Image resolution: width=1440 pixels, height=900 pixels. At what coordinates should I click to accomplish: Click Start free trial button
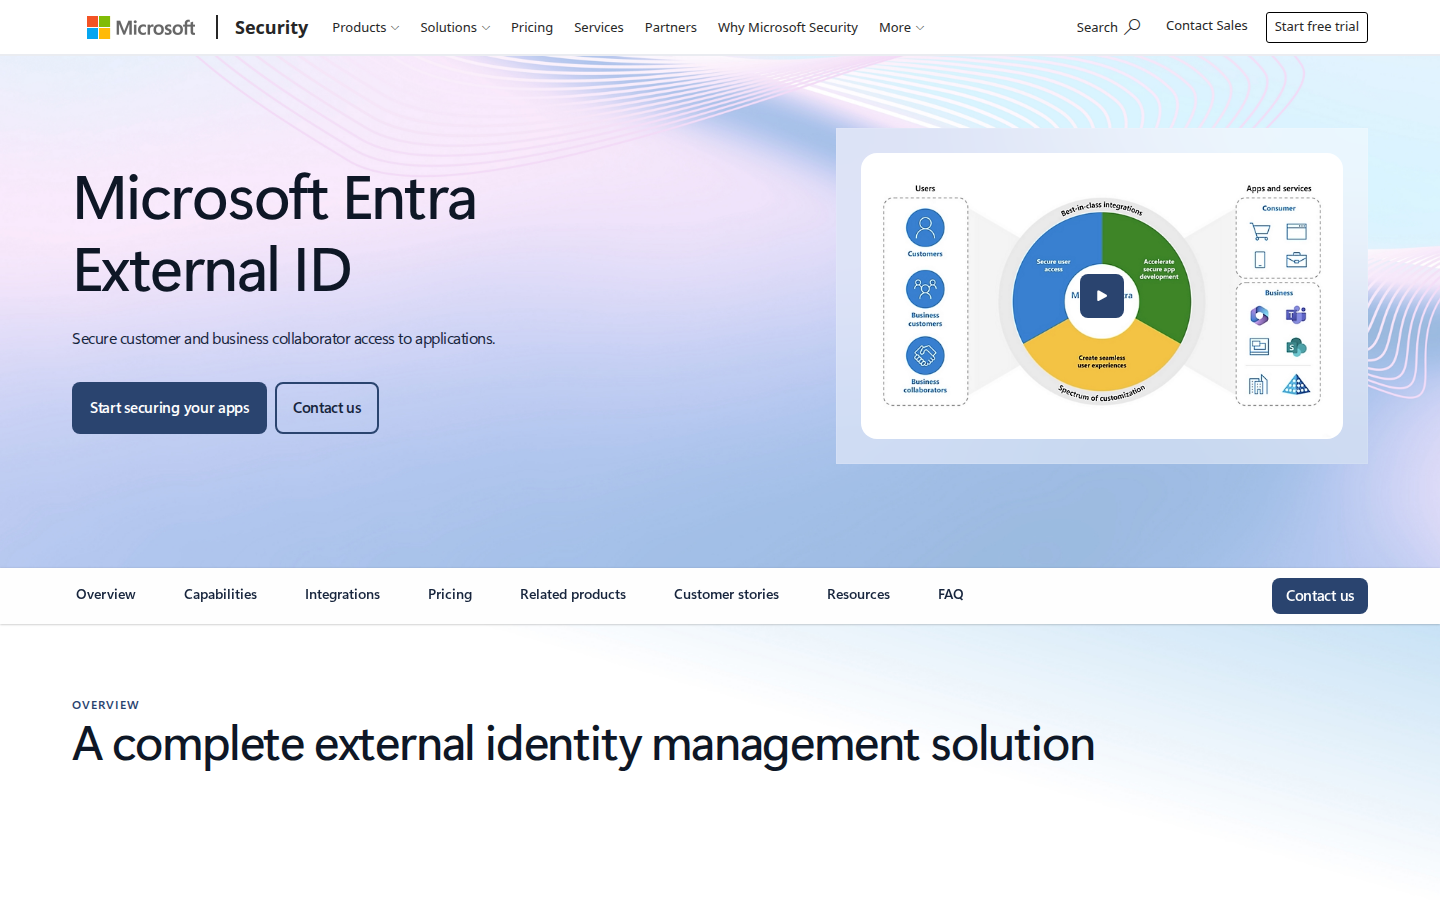1317,27
